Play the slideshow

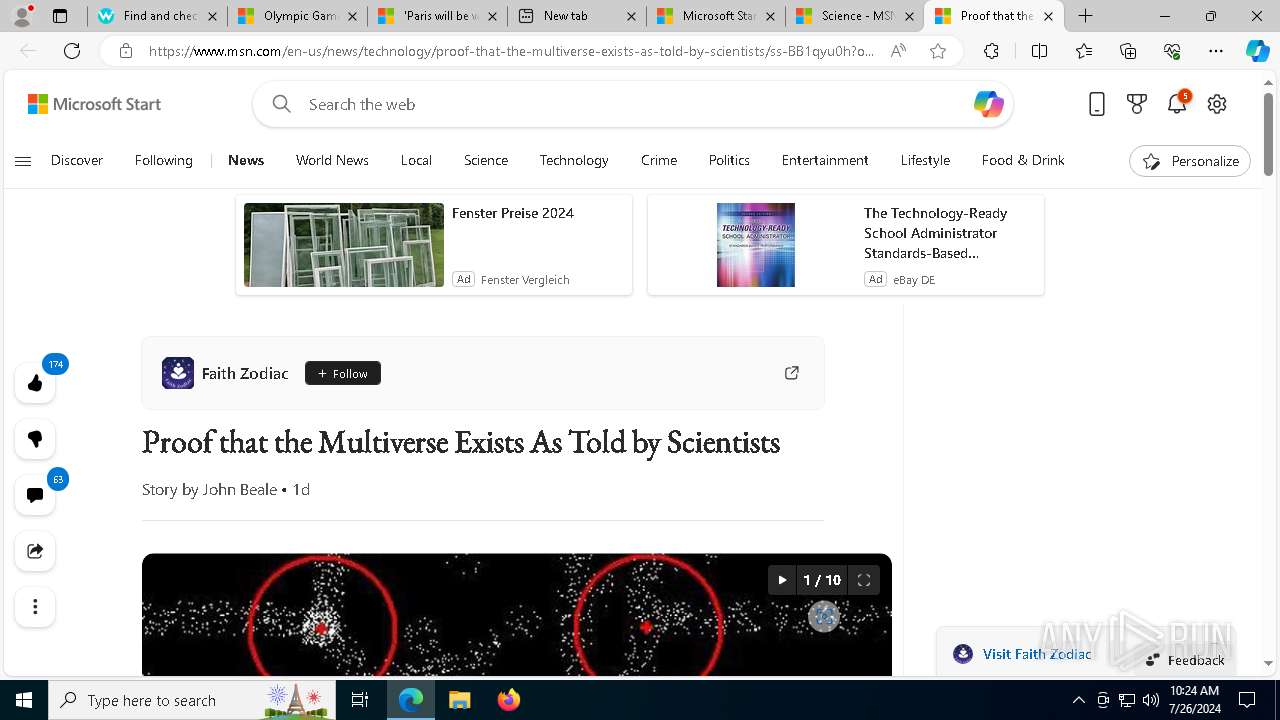coord(782,580)
